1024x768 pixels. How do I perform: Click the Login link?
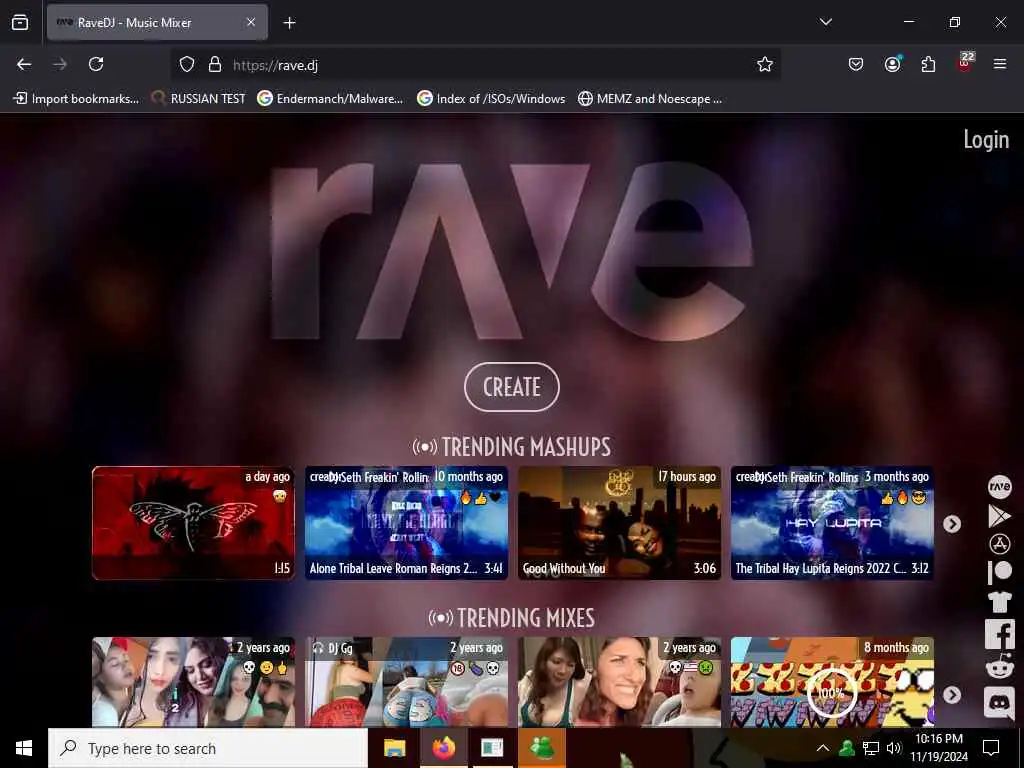[x=986, y=139]
